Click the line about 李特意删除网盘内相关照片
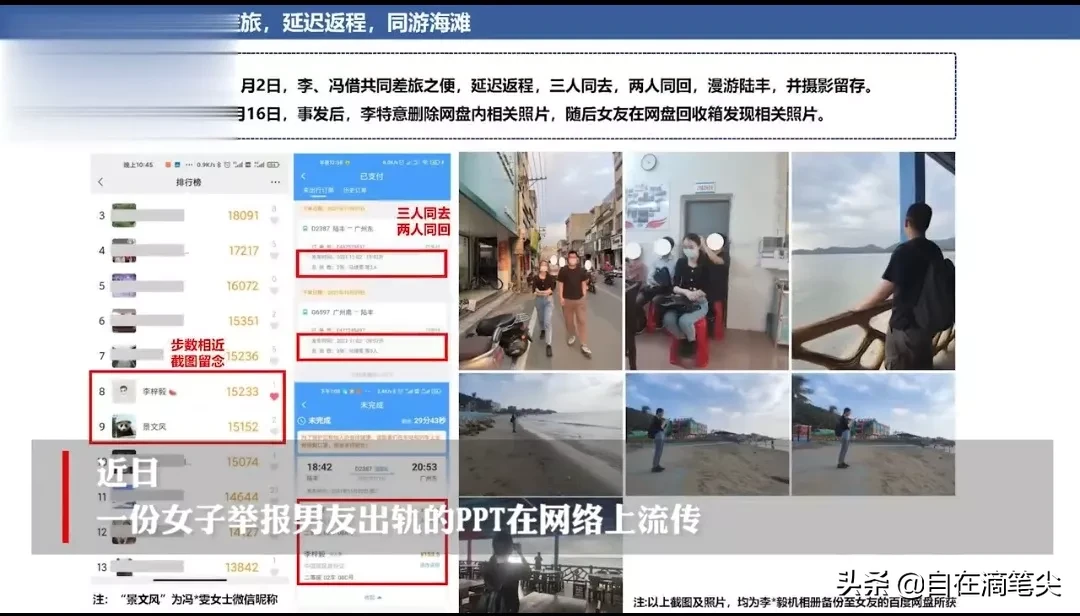 (530, 114)
